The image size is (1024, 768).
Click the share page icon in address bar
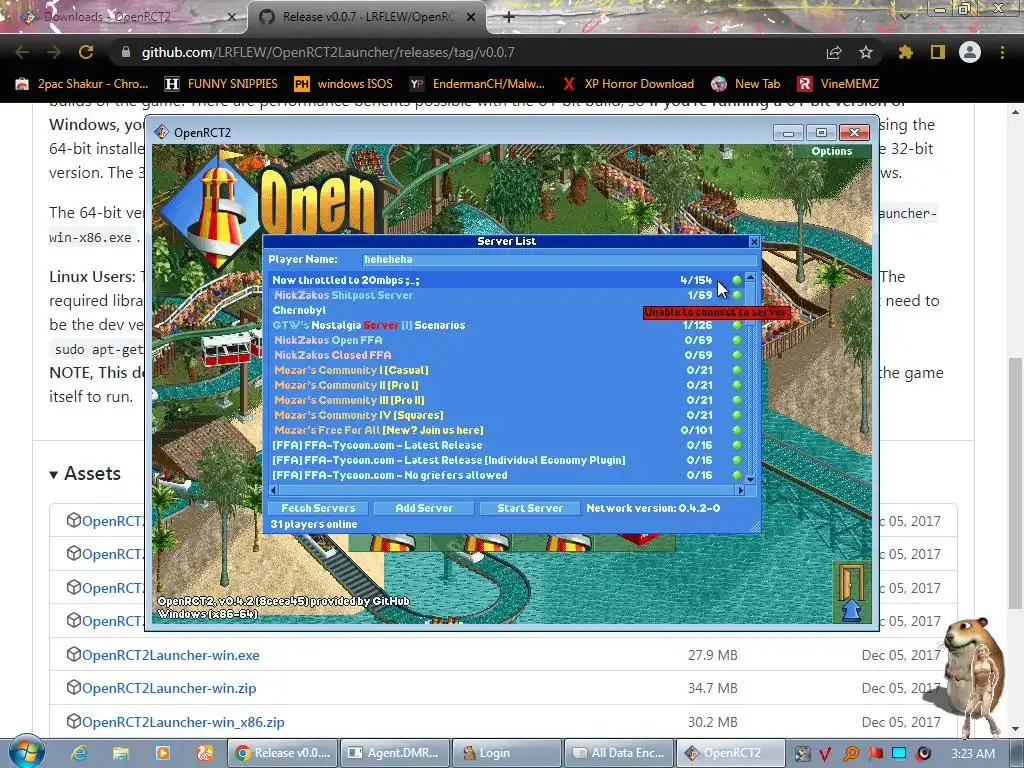834,52
